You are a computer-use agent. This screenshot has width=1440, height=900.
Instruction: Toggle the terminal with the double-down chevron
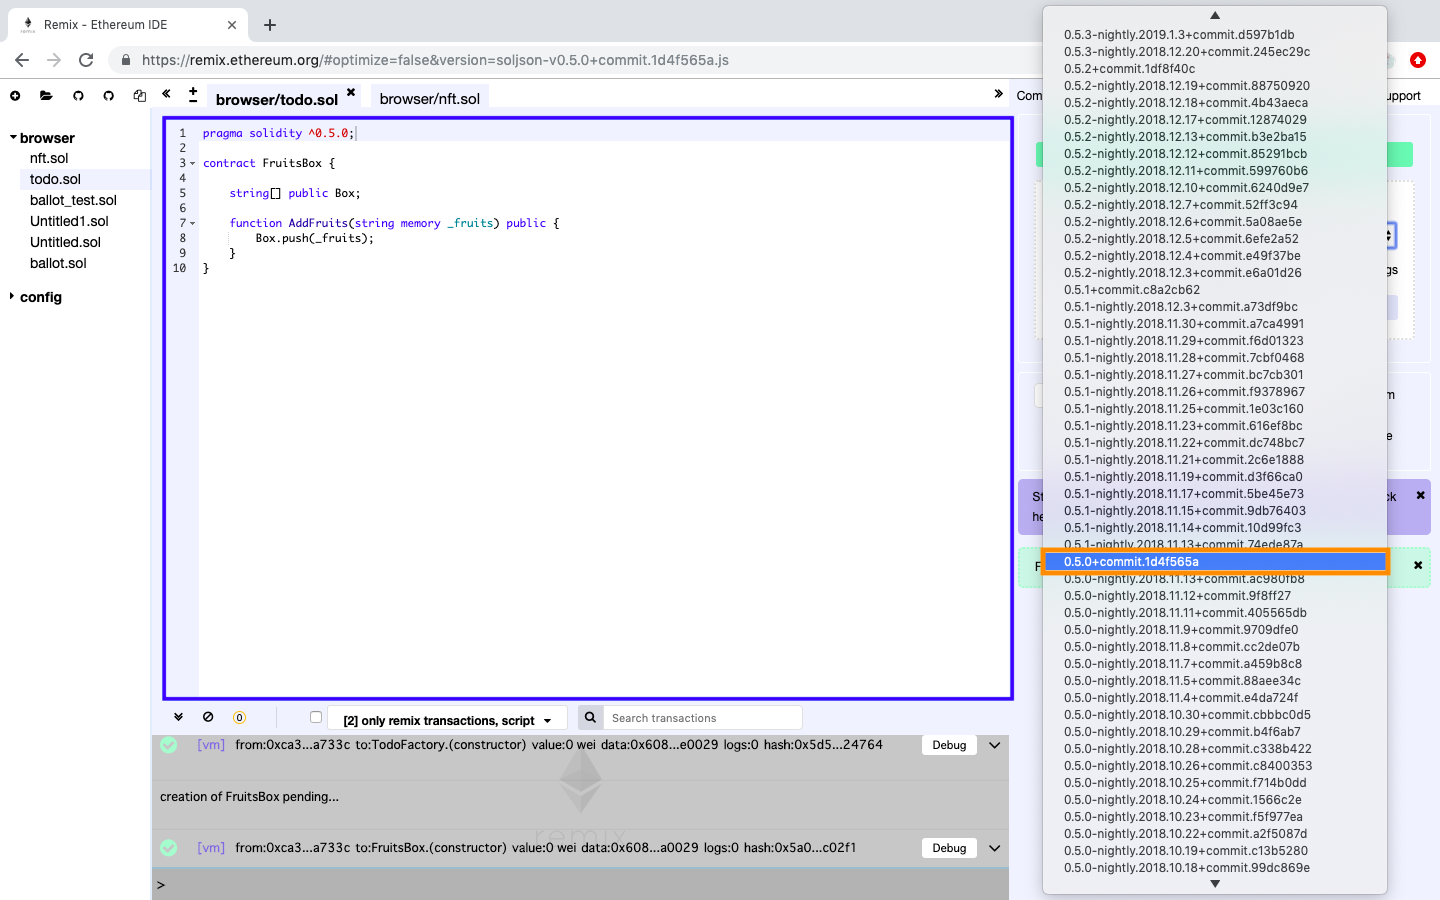point(178,717)
